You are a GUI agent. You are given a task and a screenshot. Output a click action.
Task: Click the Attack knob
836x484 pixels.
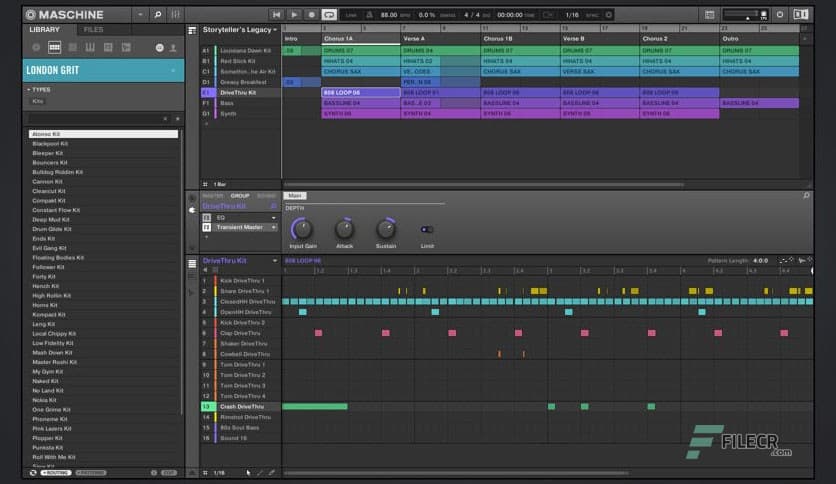click(344, 229)
